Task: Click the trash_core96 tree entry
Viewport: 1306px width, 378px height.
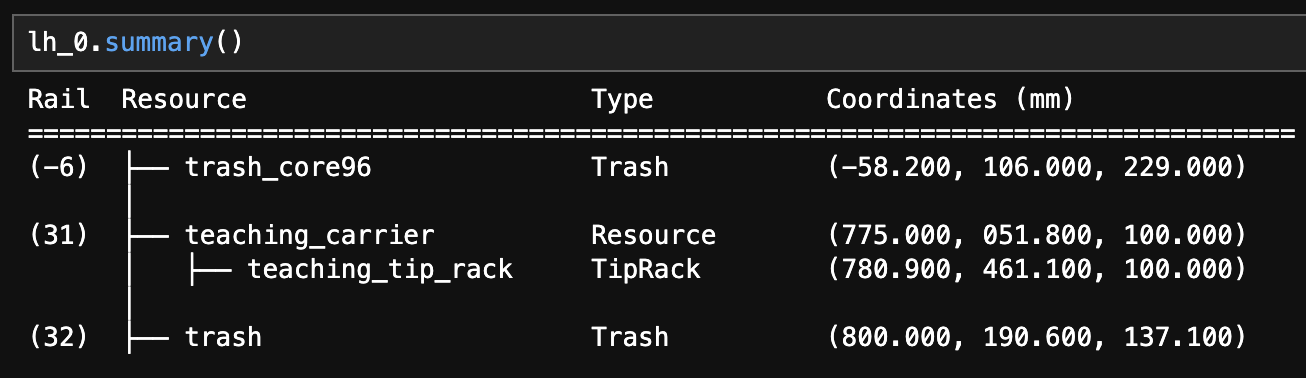Action: tap(278, 167)
